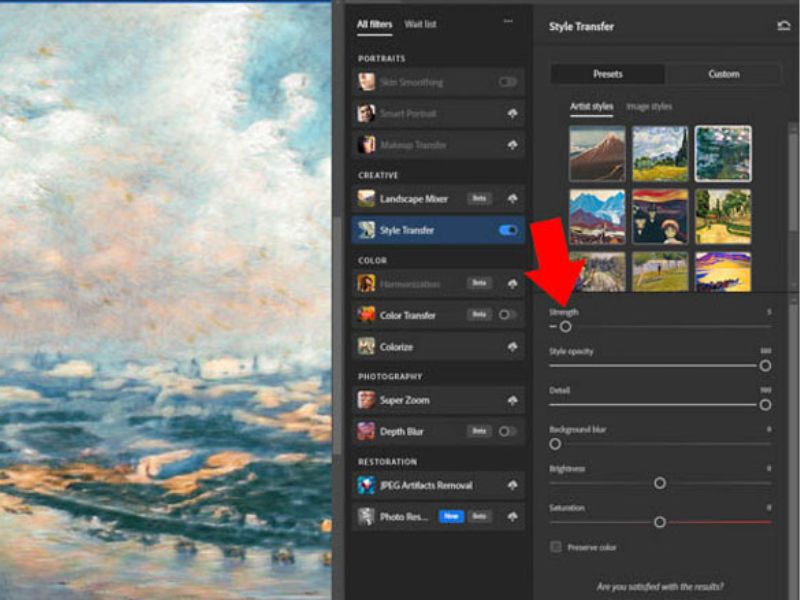This screenshot has width=800, height=600.
Task: Click the Depth Blur filter thumbnail icon
Action: coord(366,432)
